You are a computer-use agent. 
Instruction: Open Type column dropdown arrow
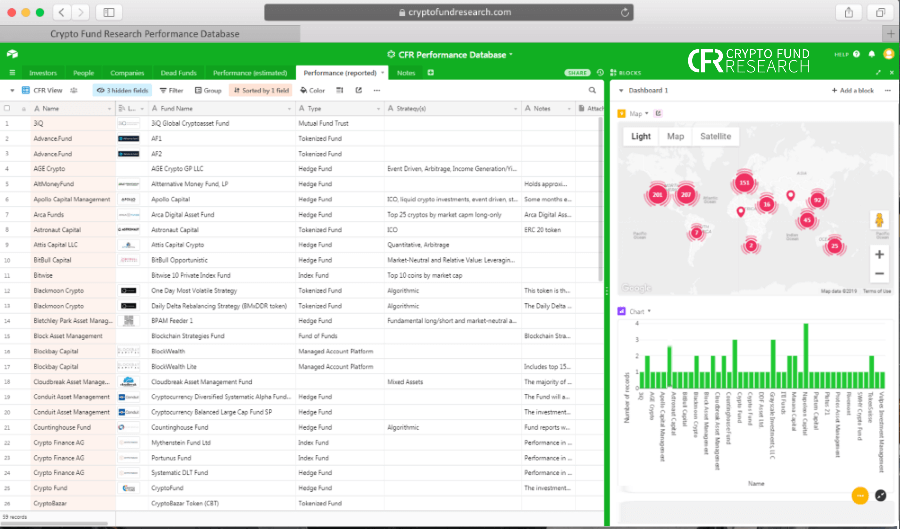pyautogui.click(x=378, y=108)
